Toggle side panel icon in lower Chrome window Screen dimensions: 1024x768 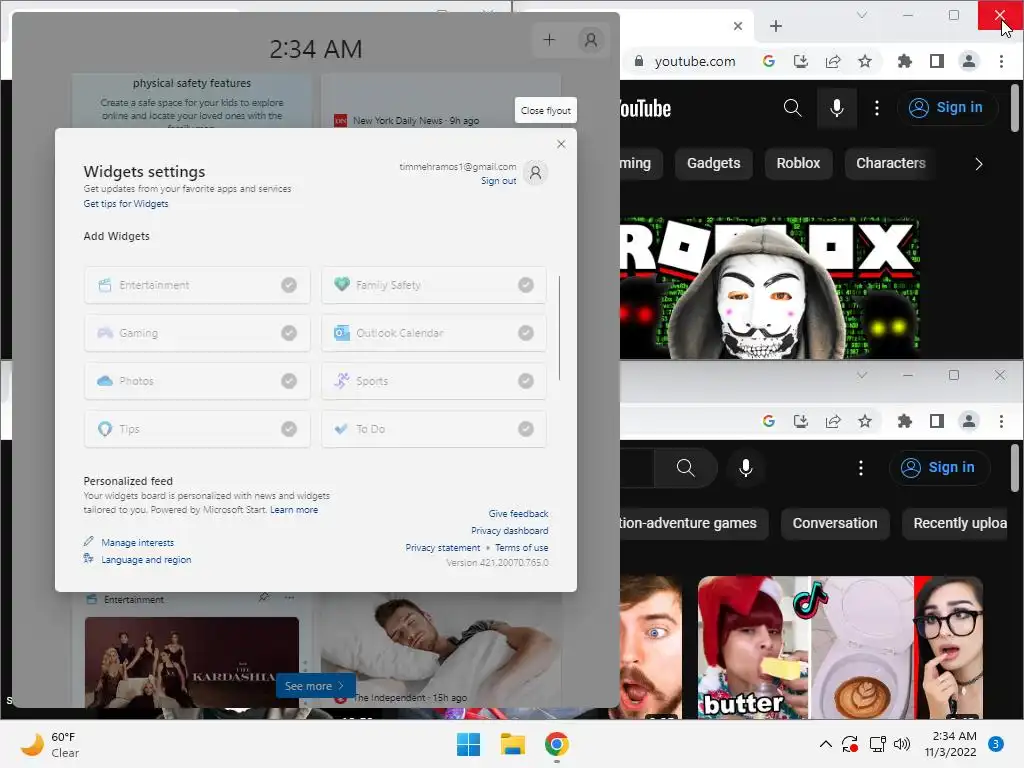click(936, 421)
